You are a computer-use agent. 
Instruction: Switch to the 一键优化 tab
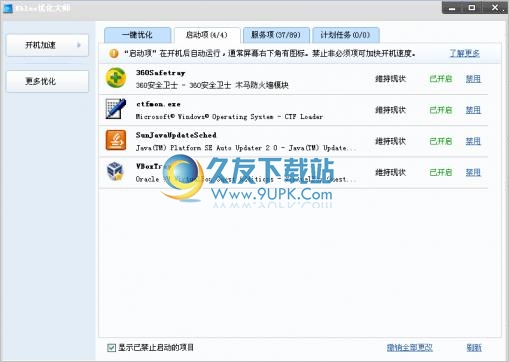(137, 35)
